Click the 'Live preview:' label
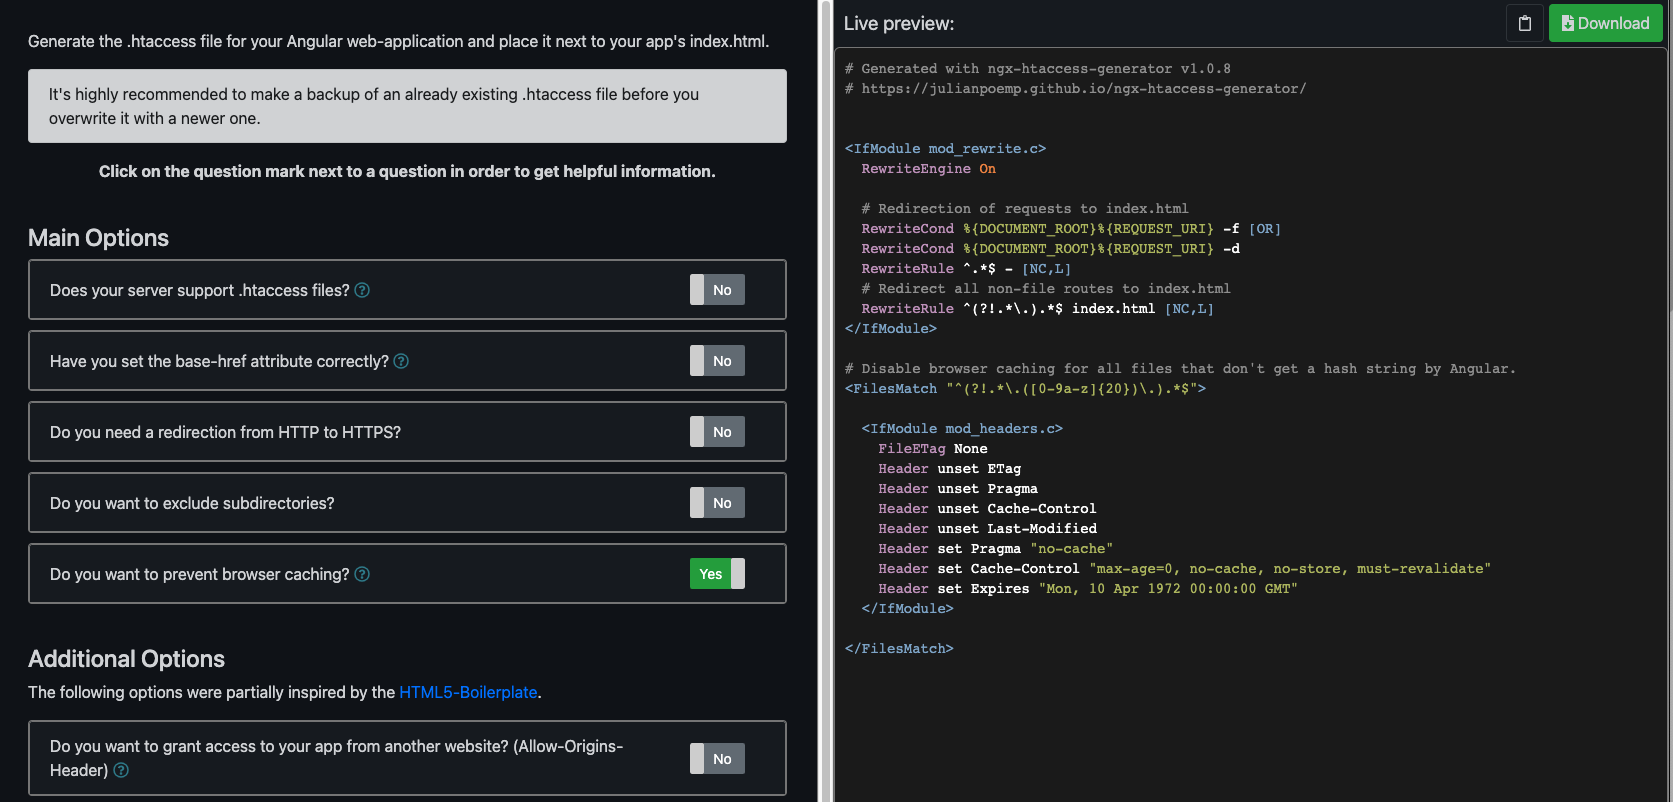The height and width of the screenshot is (802, 1673). tap(899, 23)
